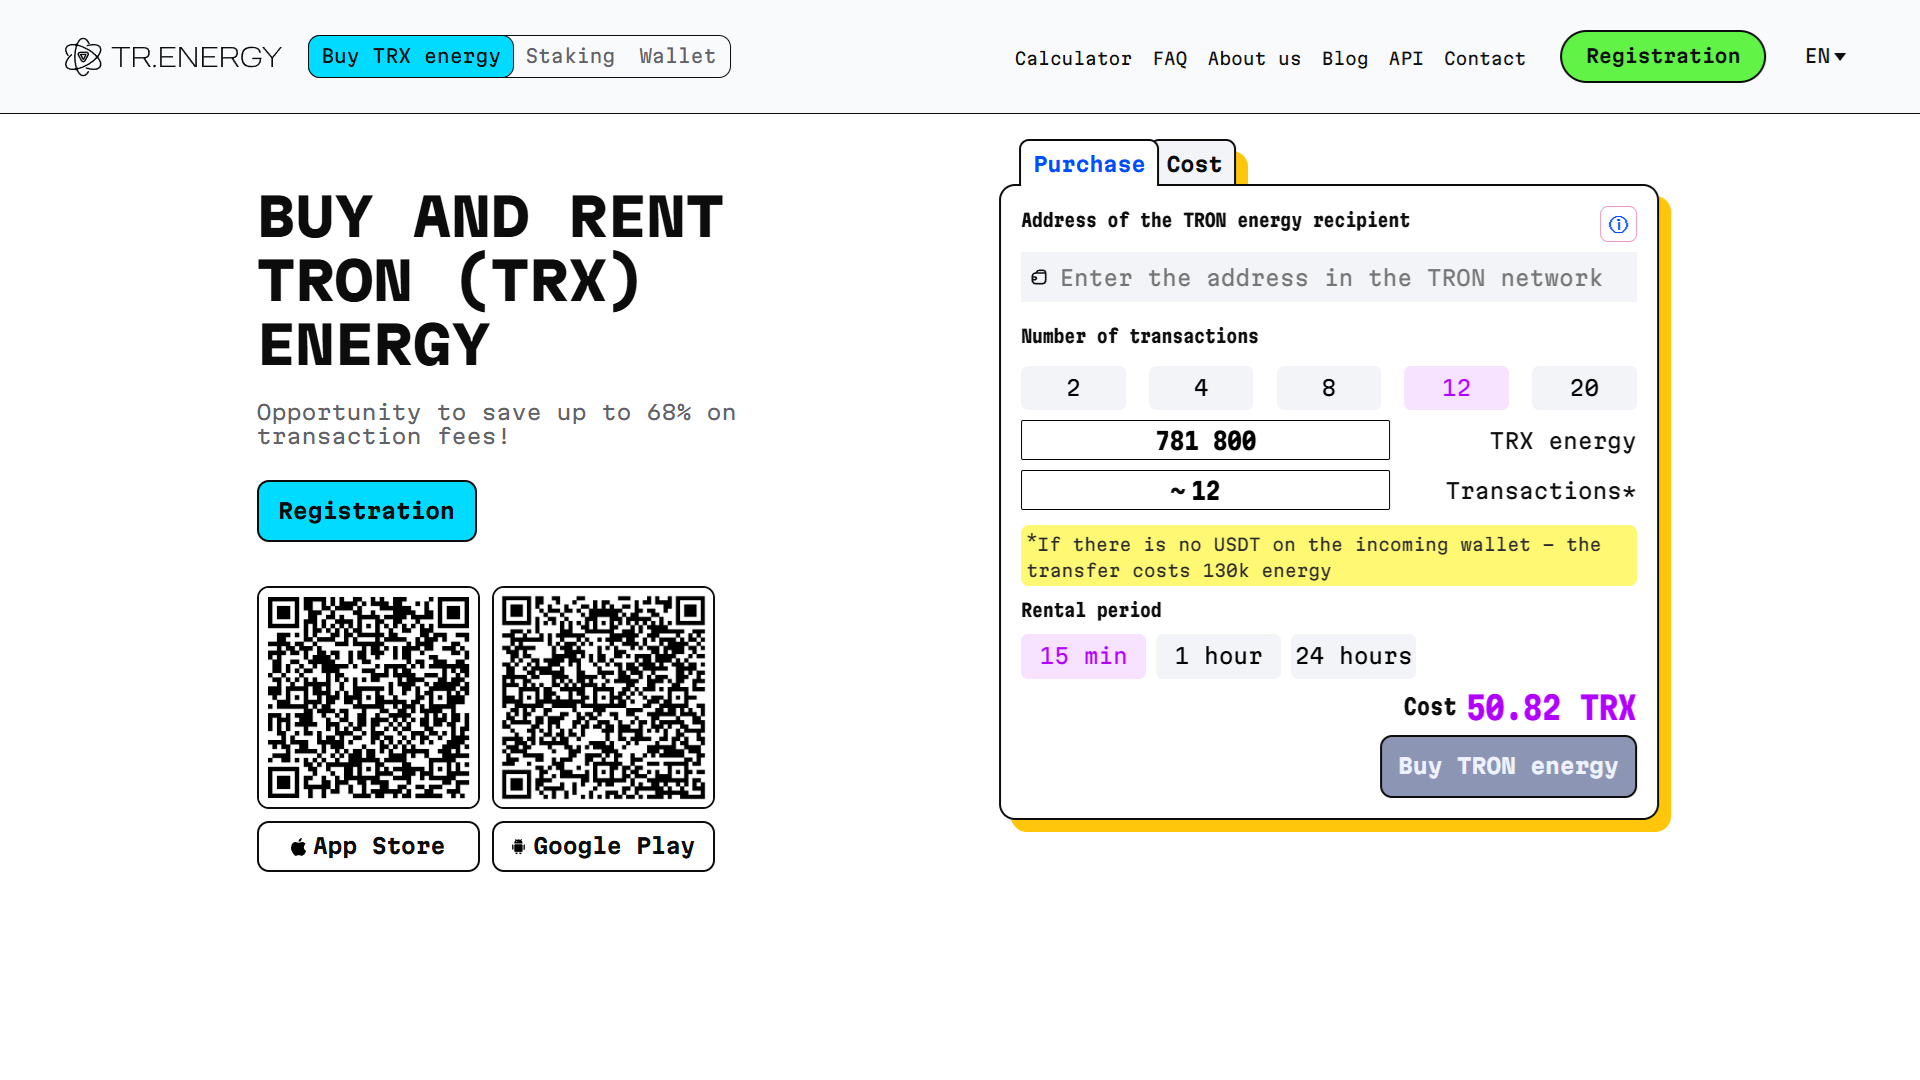Open the Wallet section
The height and width of the screenshot is (1080, 1920).
pos(678,57)
